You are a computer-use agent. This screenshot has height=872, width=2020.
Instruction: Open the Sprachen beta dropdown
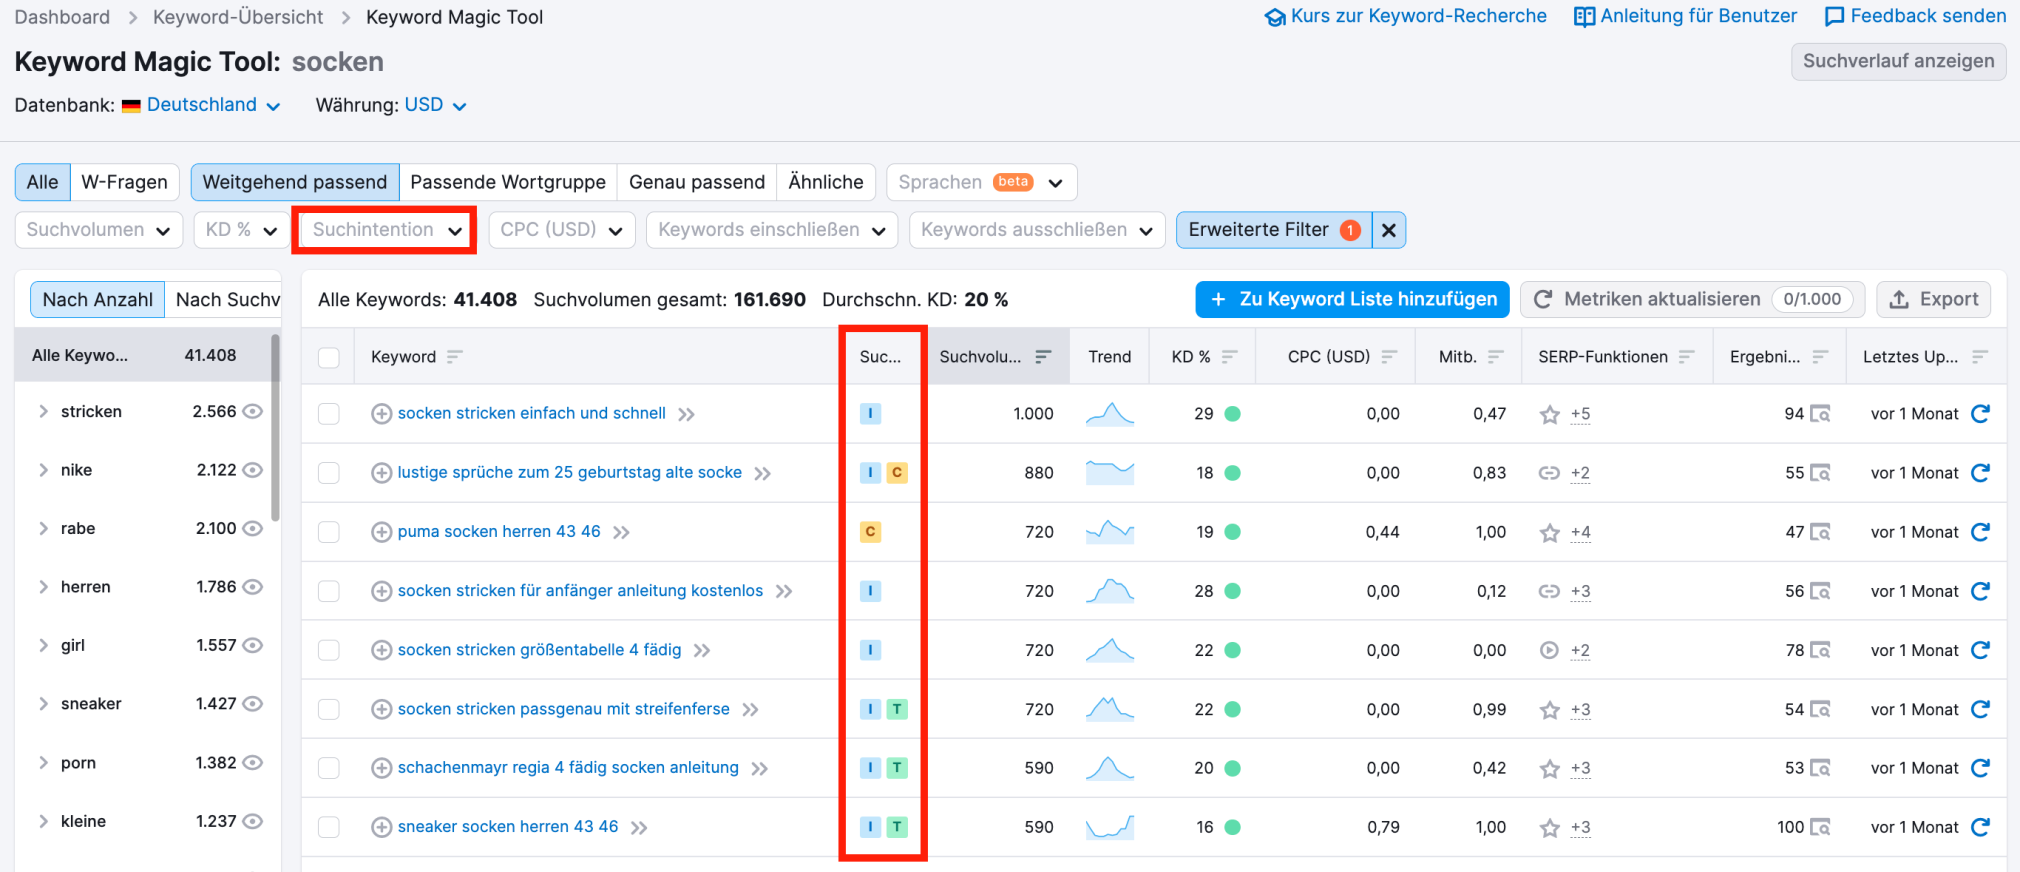tap(981, 182)
